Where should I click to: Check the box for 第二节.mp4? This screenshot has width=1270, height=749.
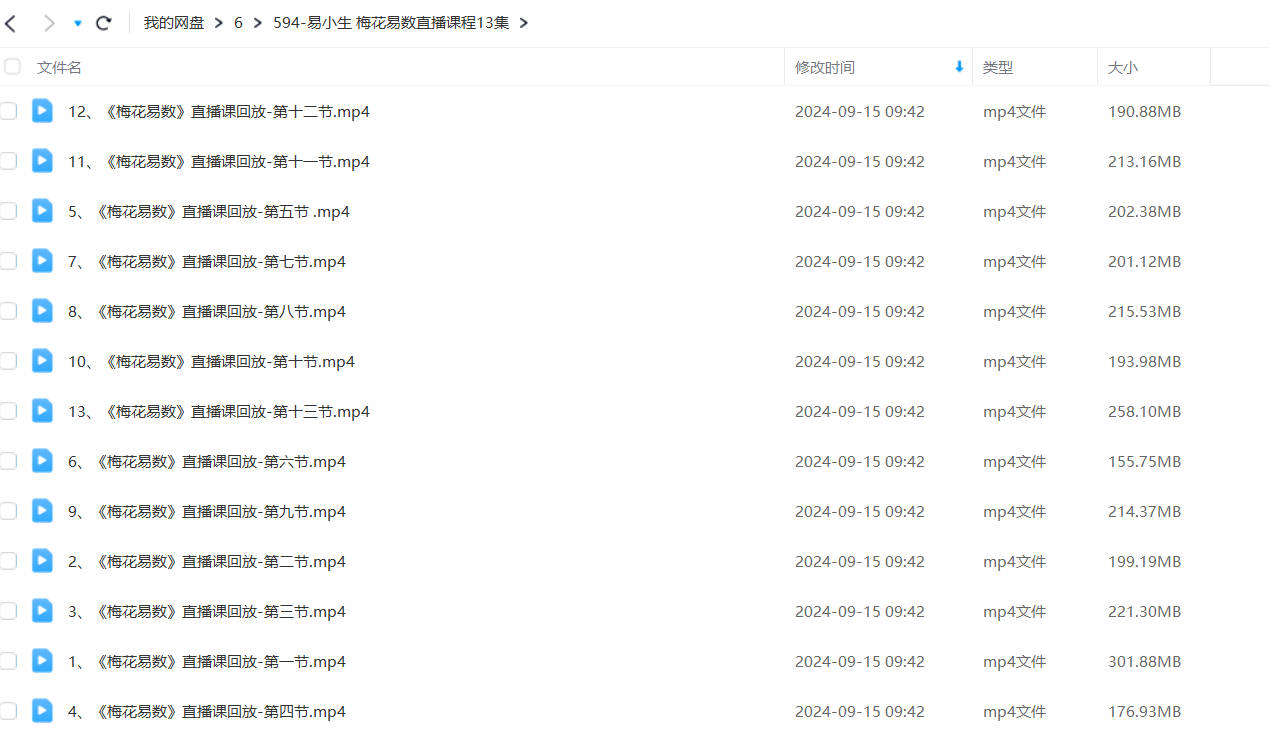tap(8, 561)
